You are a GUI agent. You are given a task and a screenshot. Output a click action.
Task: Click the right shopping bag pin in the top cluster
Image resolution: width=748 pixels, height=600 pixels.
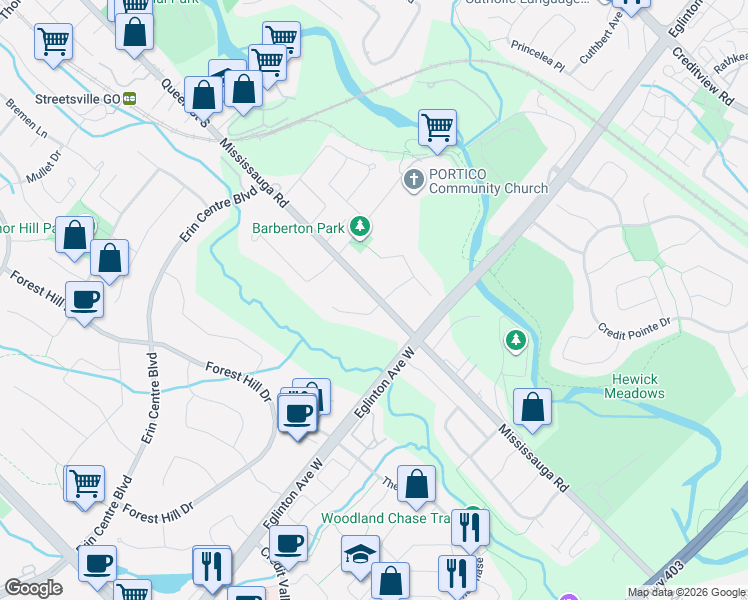click(243, 91)
